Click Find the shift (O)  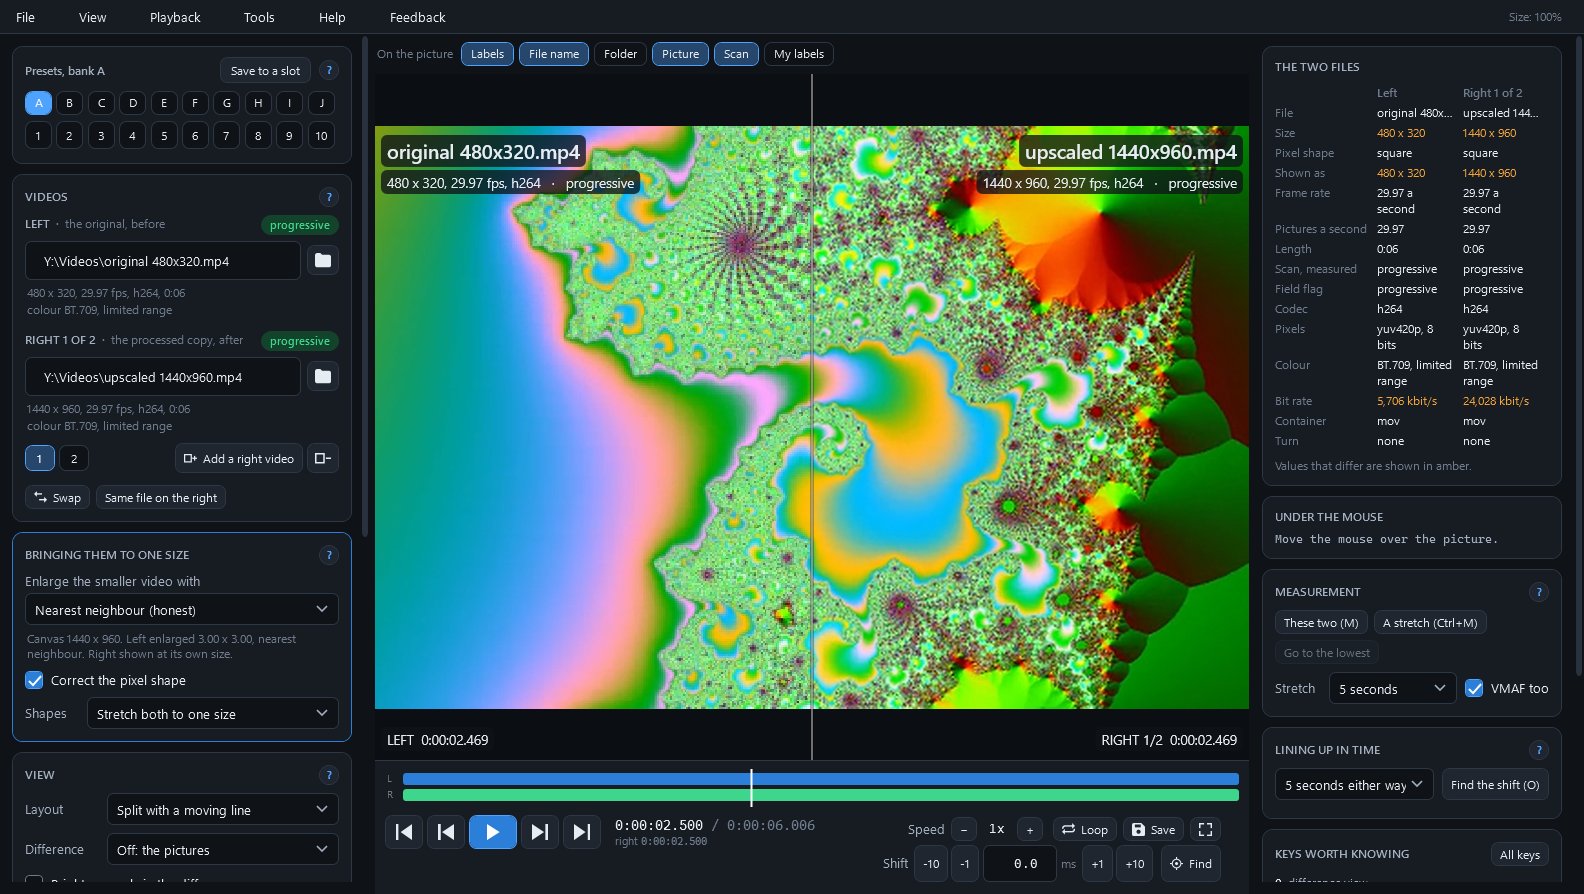(1495, 785)
